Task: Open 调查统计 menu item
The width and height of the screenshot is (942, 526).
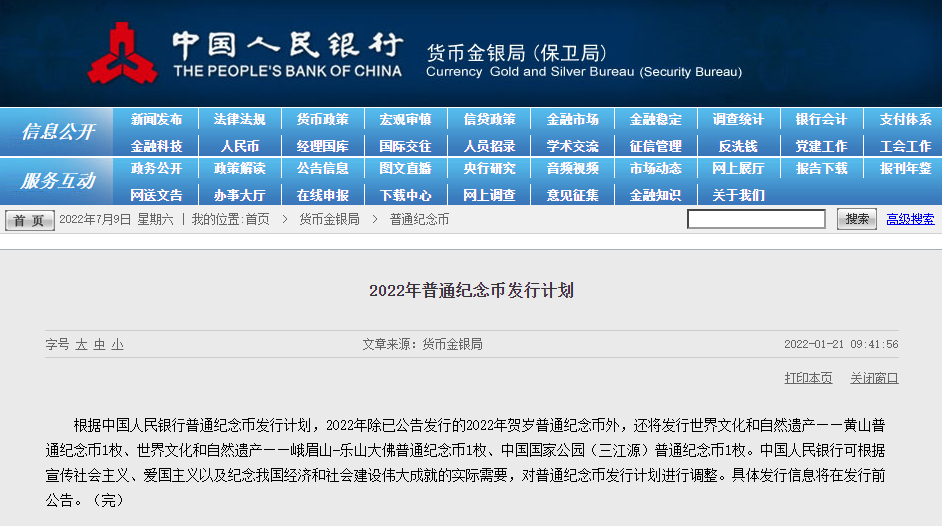Action: pos(738,119)
